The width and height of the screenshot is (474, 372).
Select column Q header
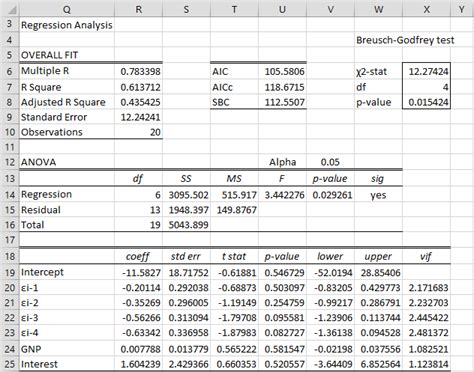point(67,9)
